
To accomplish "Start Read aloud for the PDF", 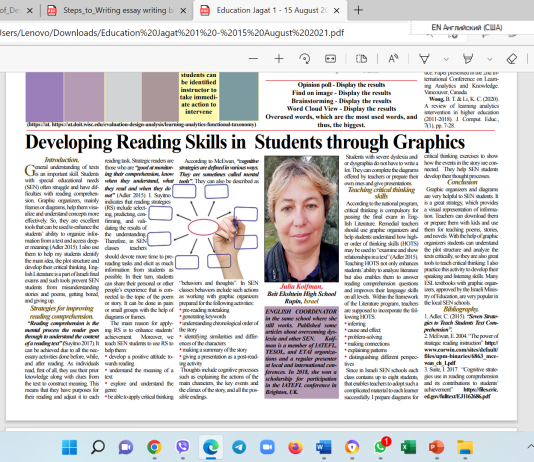I will pos(393,59).
